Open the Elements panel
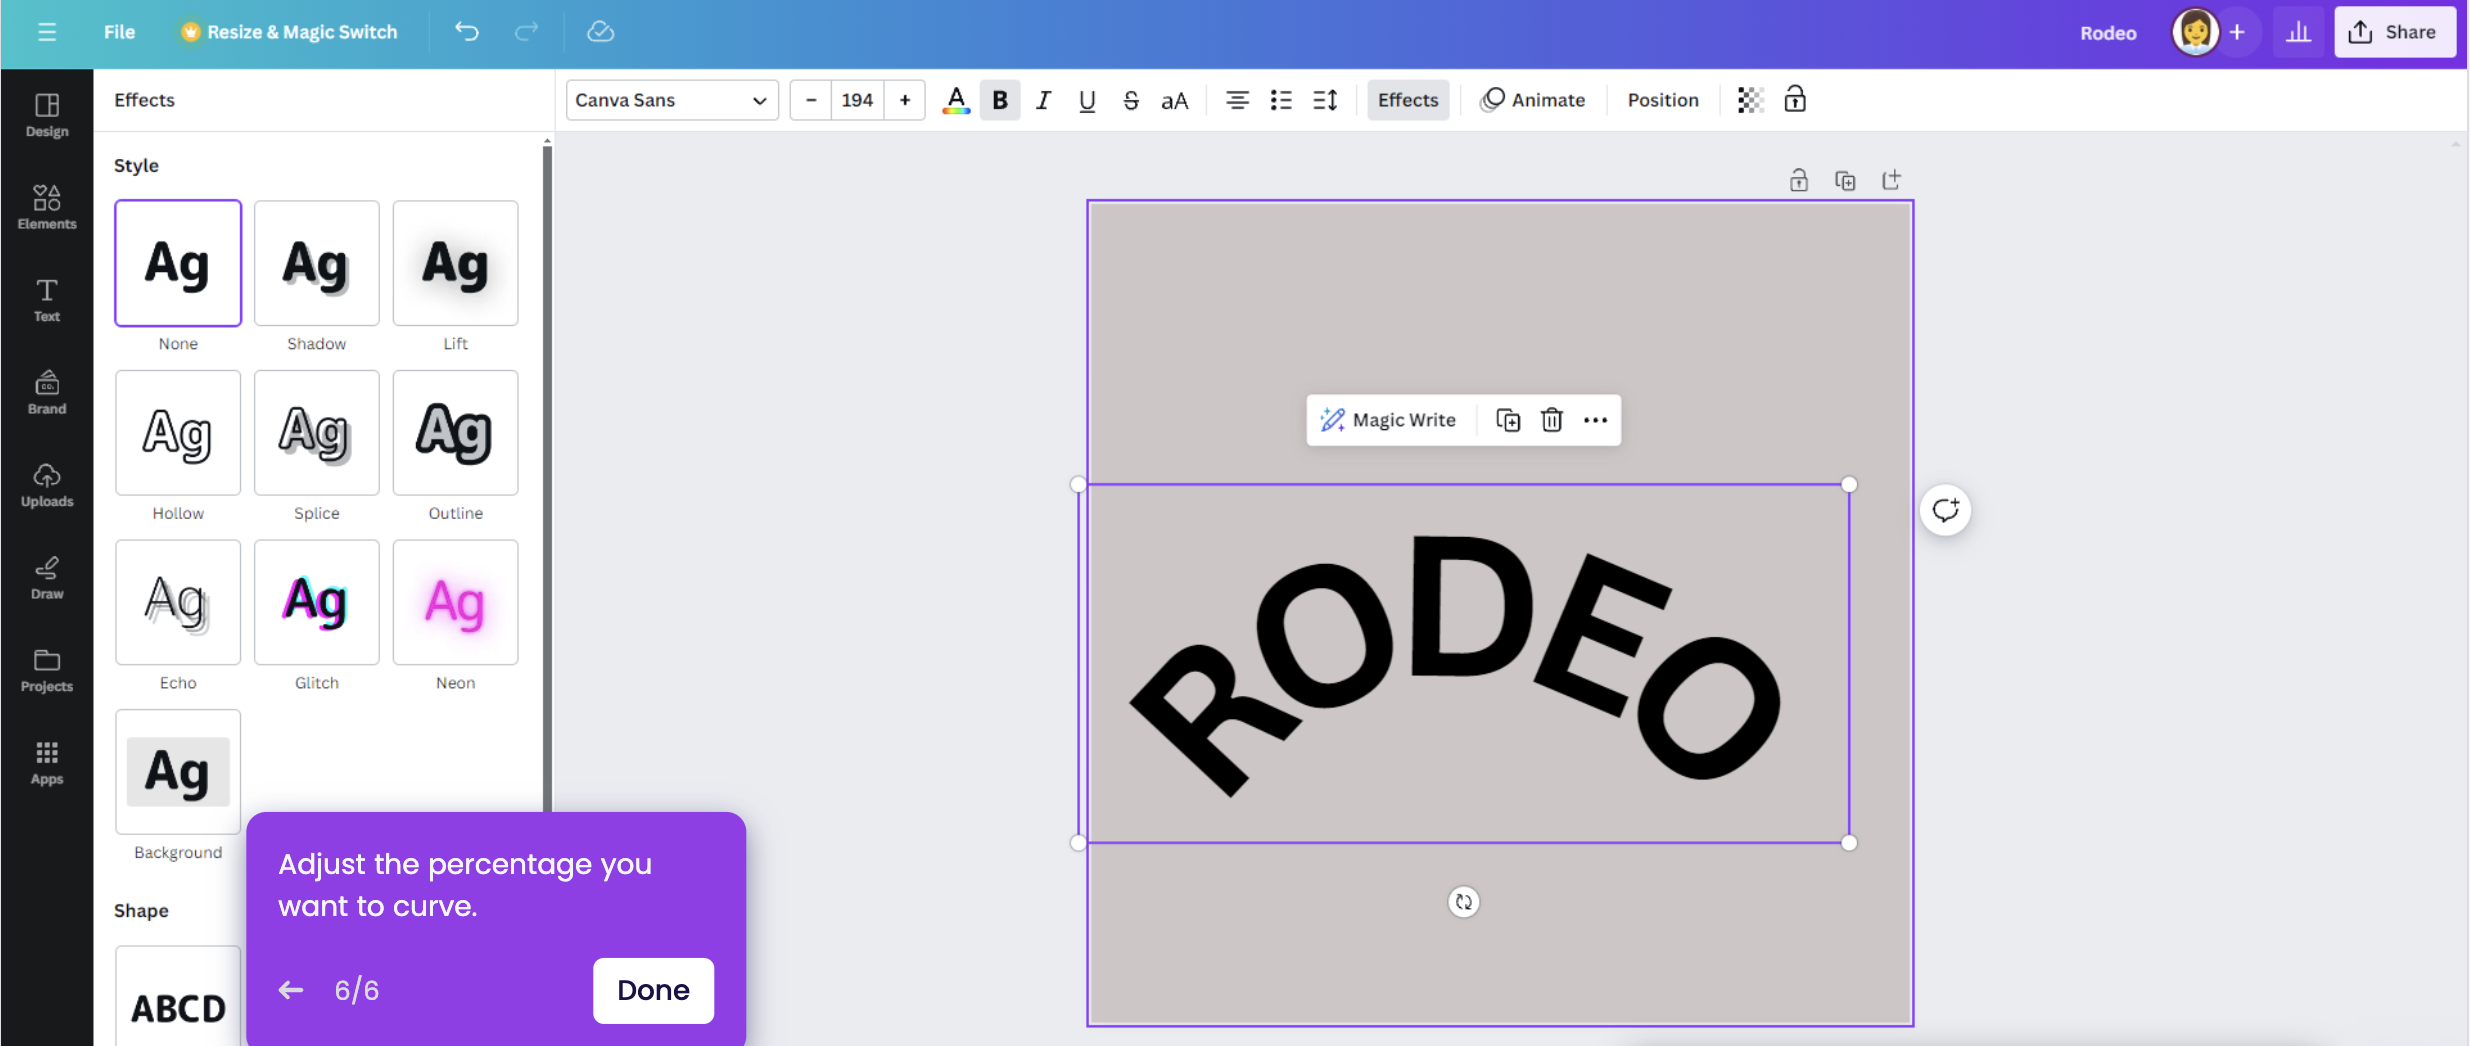This screenshot has height=1046, width=2470. [46, 207]
